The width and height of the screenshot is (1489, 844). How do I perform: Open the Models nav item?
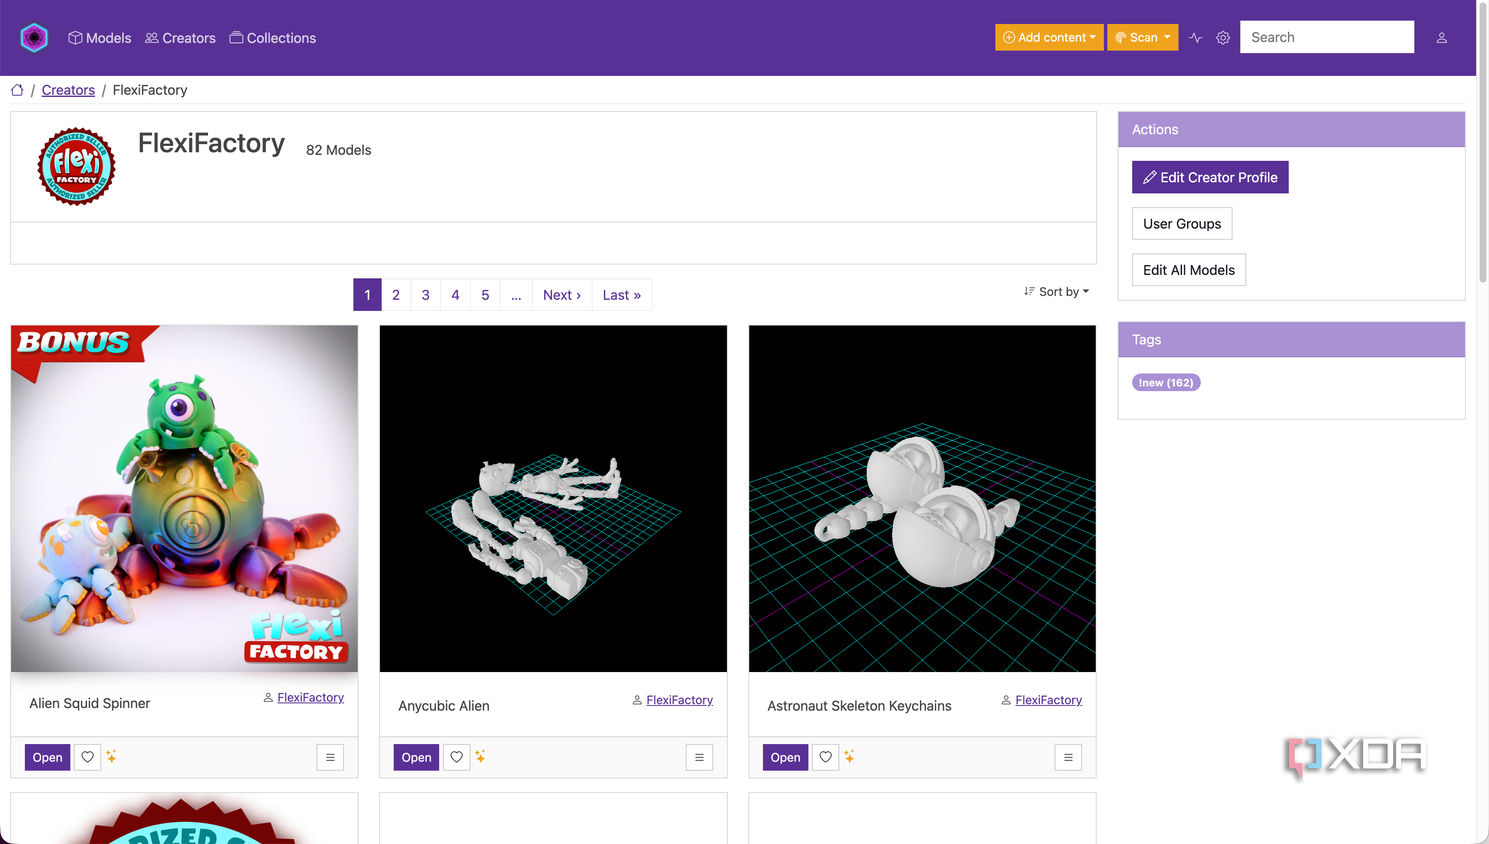[x=100, y=38]
